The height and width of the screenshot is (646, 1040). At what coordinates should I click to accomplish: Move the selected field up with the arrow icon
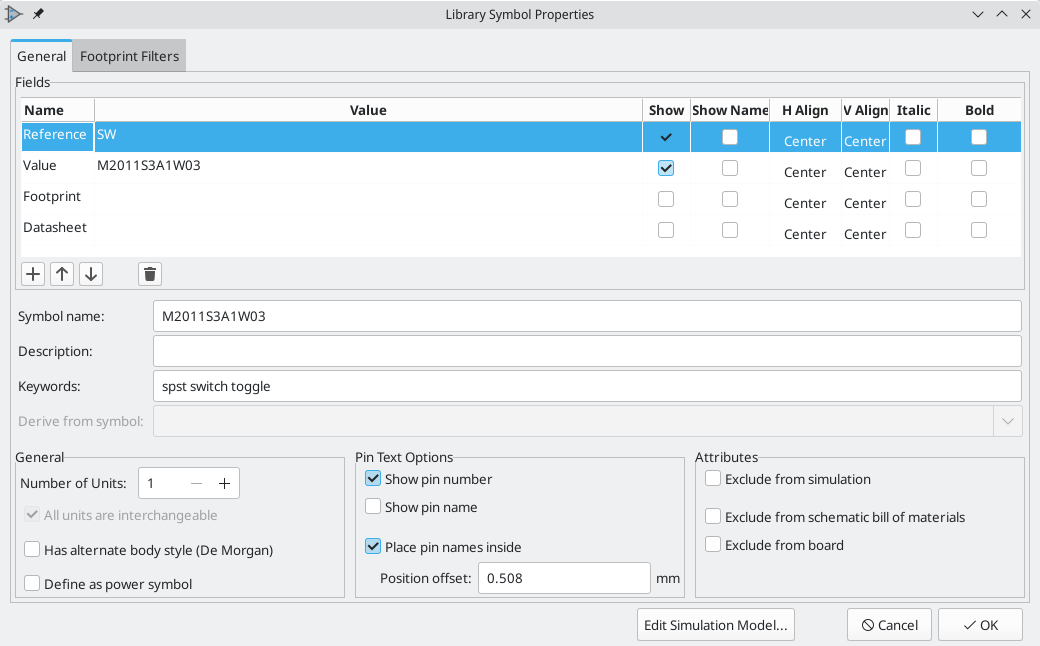(62, 274)
